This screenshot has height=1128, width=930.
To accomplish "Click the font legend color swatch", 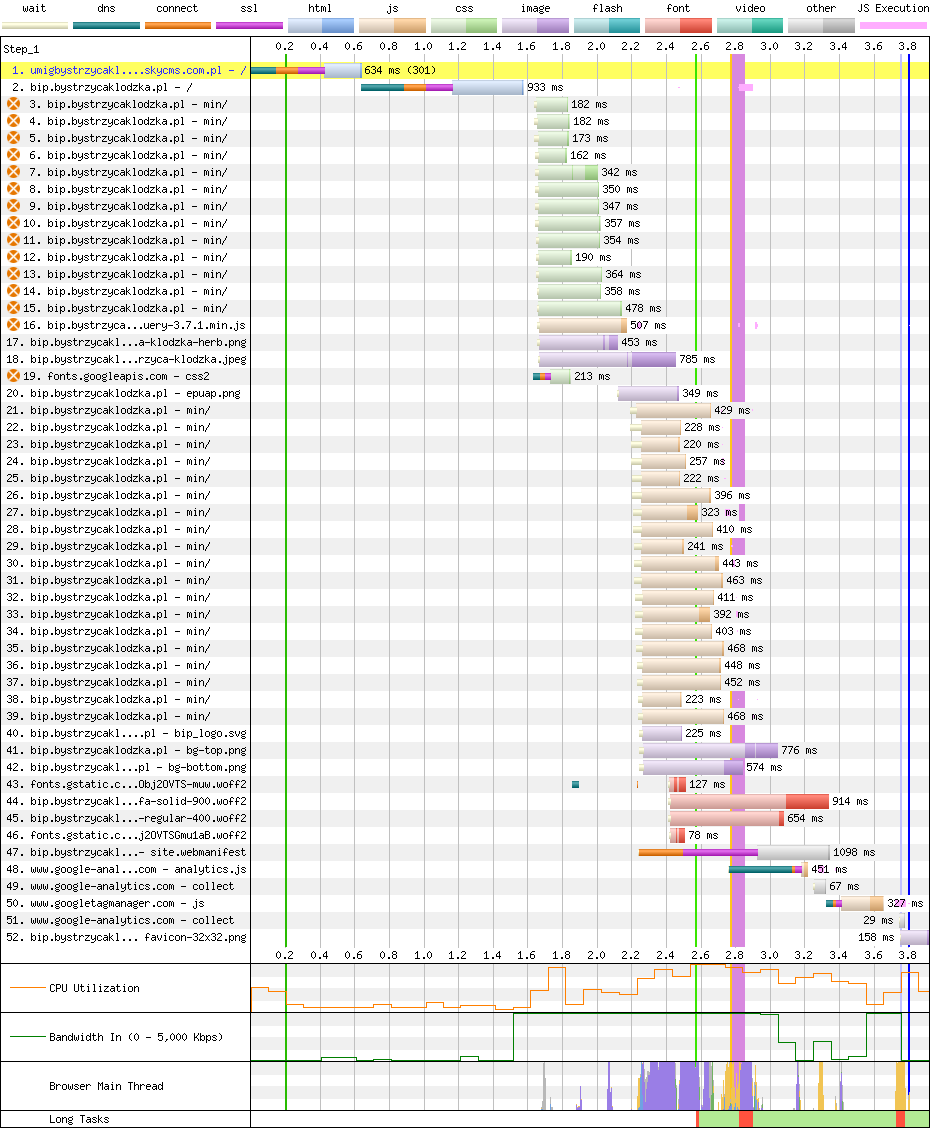I will [x=678, y=25].
